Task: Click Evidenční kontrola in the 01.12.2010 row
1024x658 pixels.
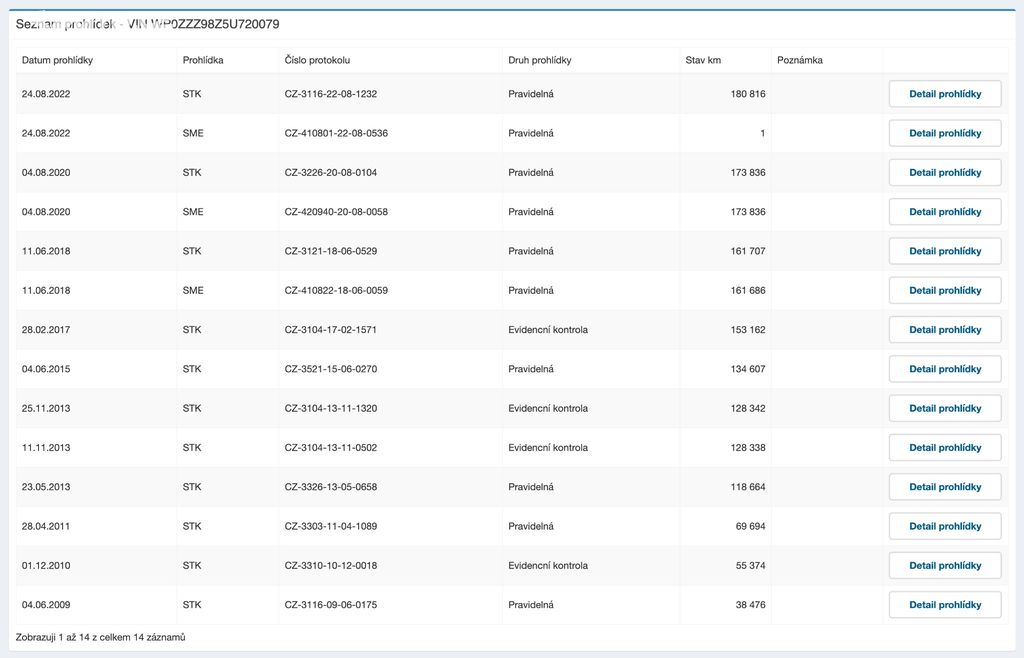Action: [548, 565]
